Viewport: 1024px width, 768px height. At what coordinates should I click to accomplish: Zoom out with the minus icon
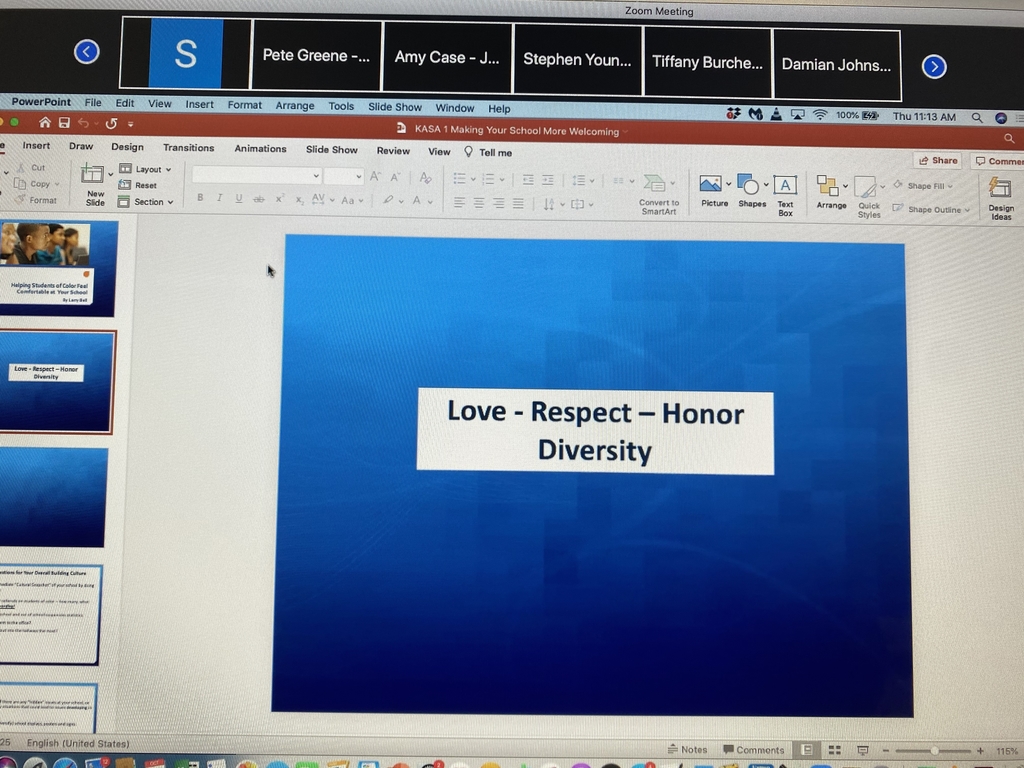coord(885,750)
